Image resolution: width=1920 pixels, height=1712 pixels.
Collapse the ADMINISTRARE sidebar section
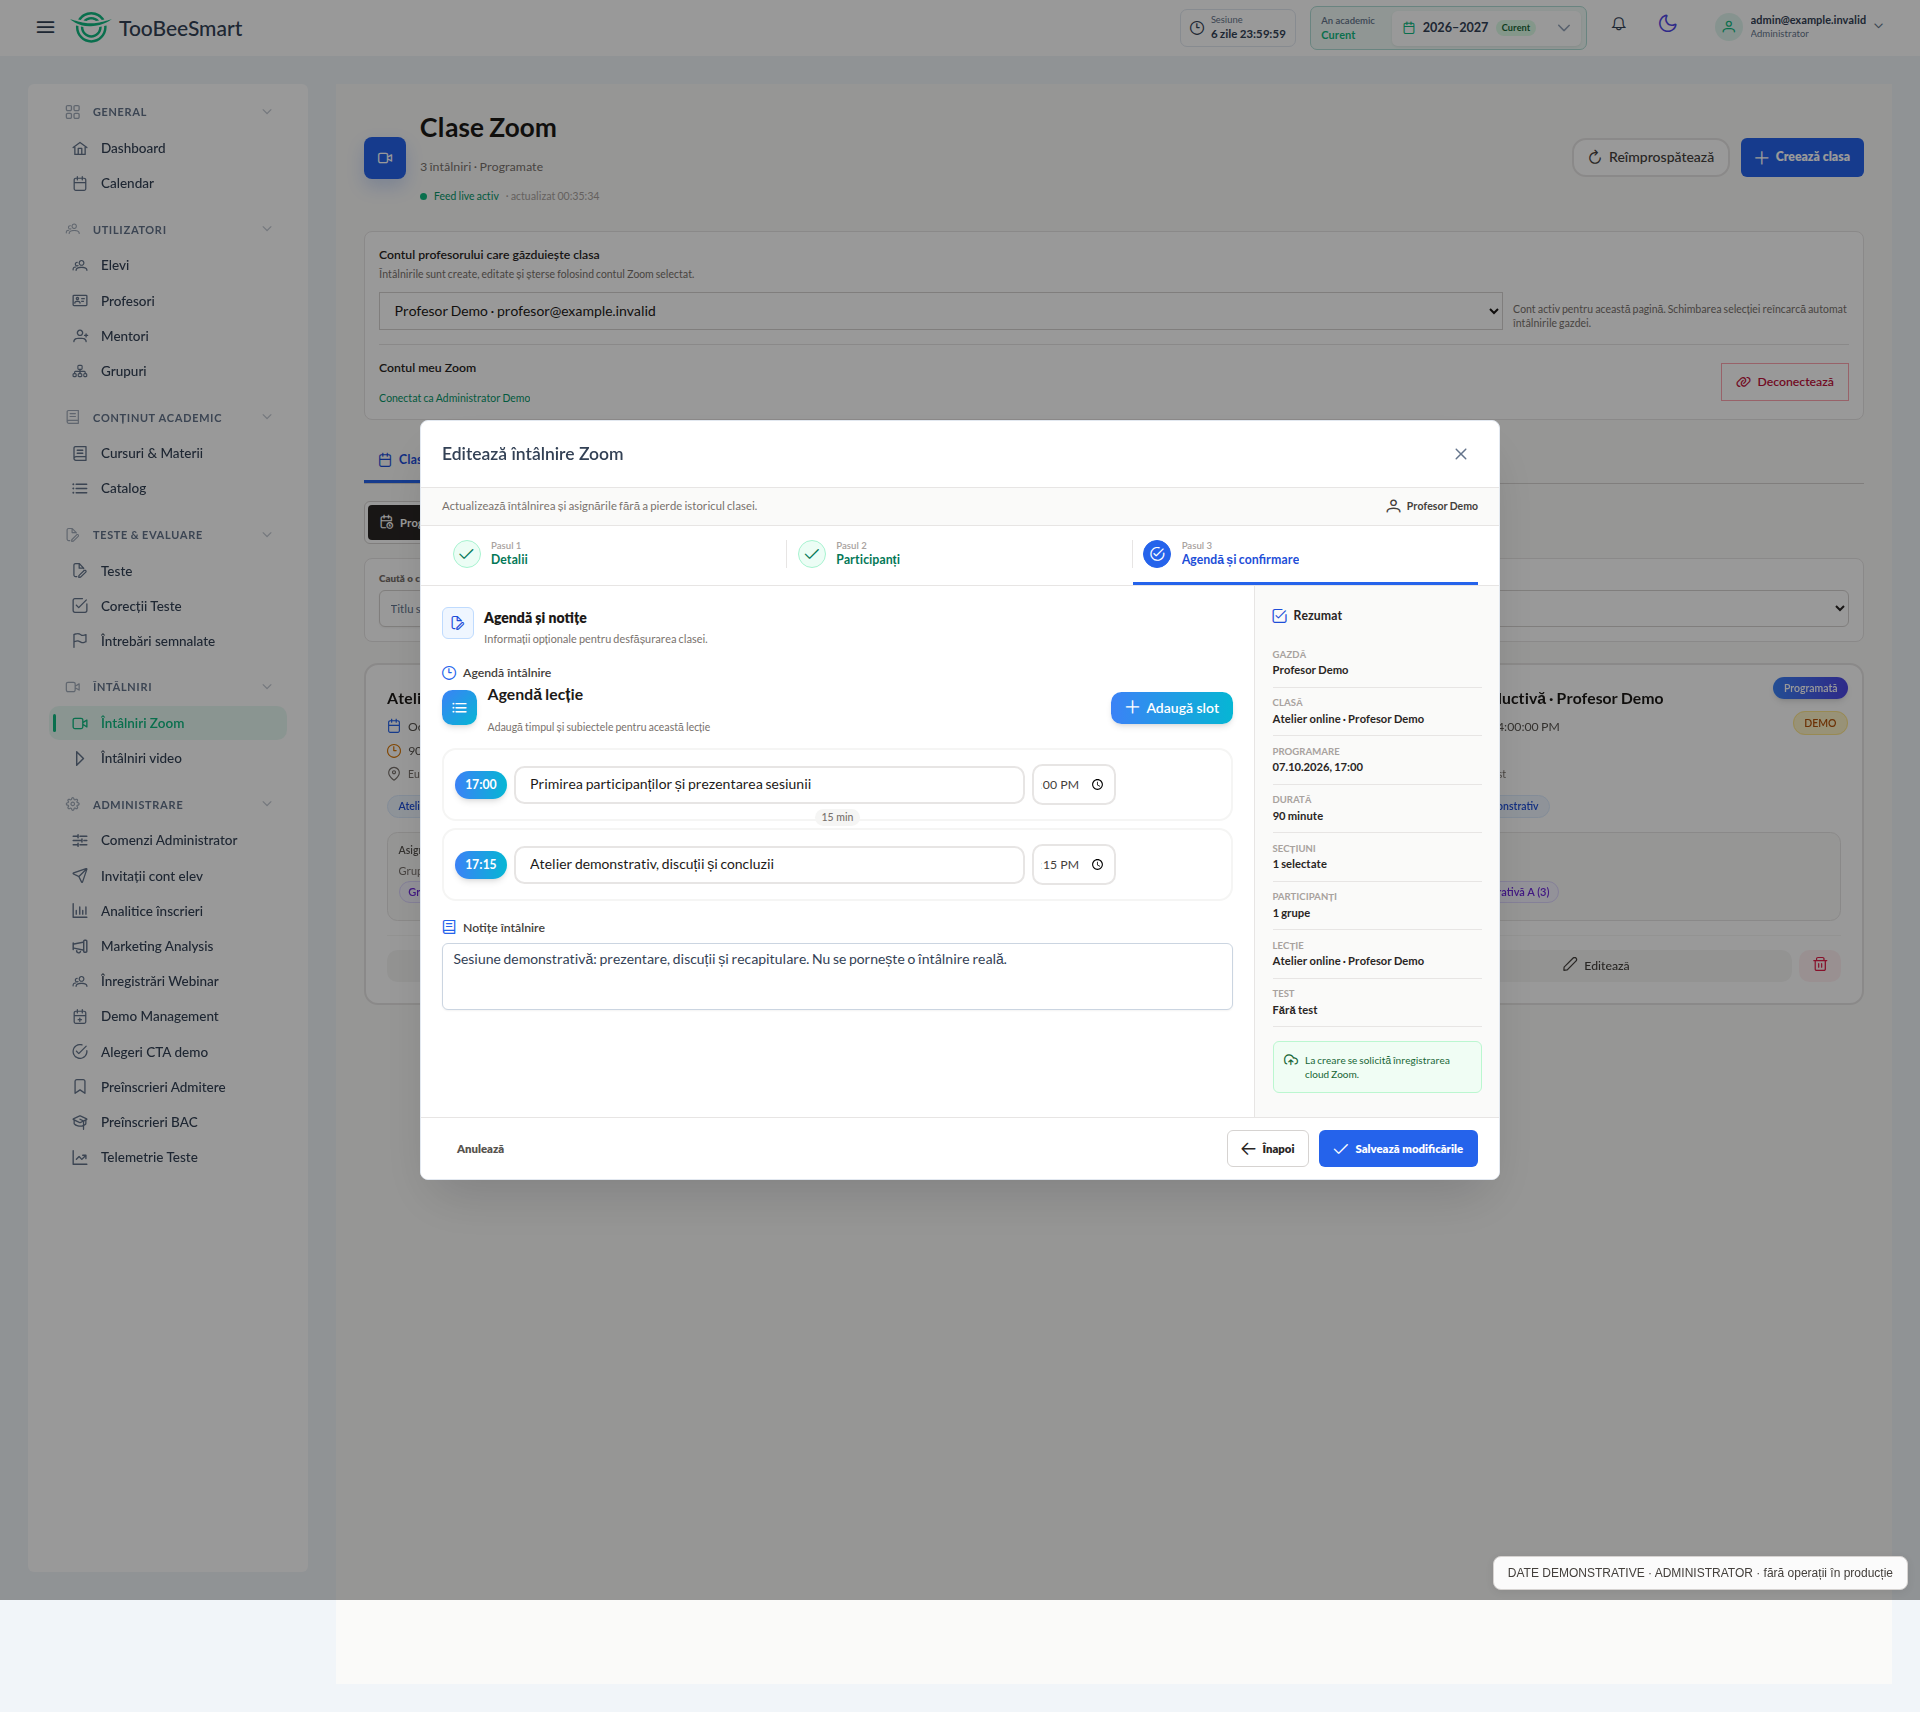pyautogui.click(x=267, y=804)
